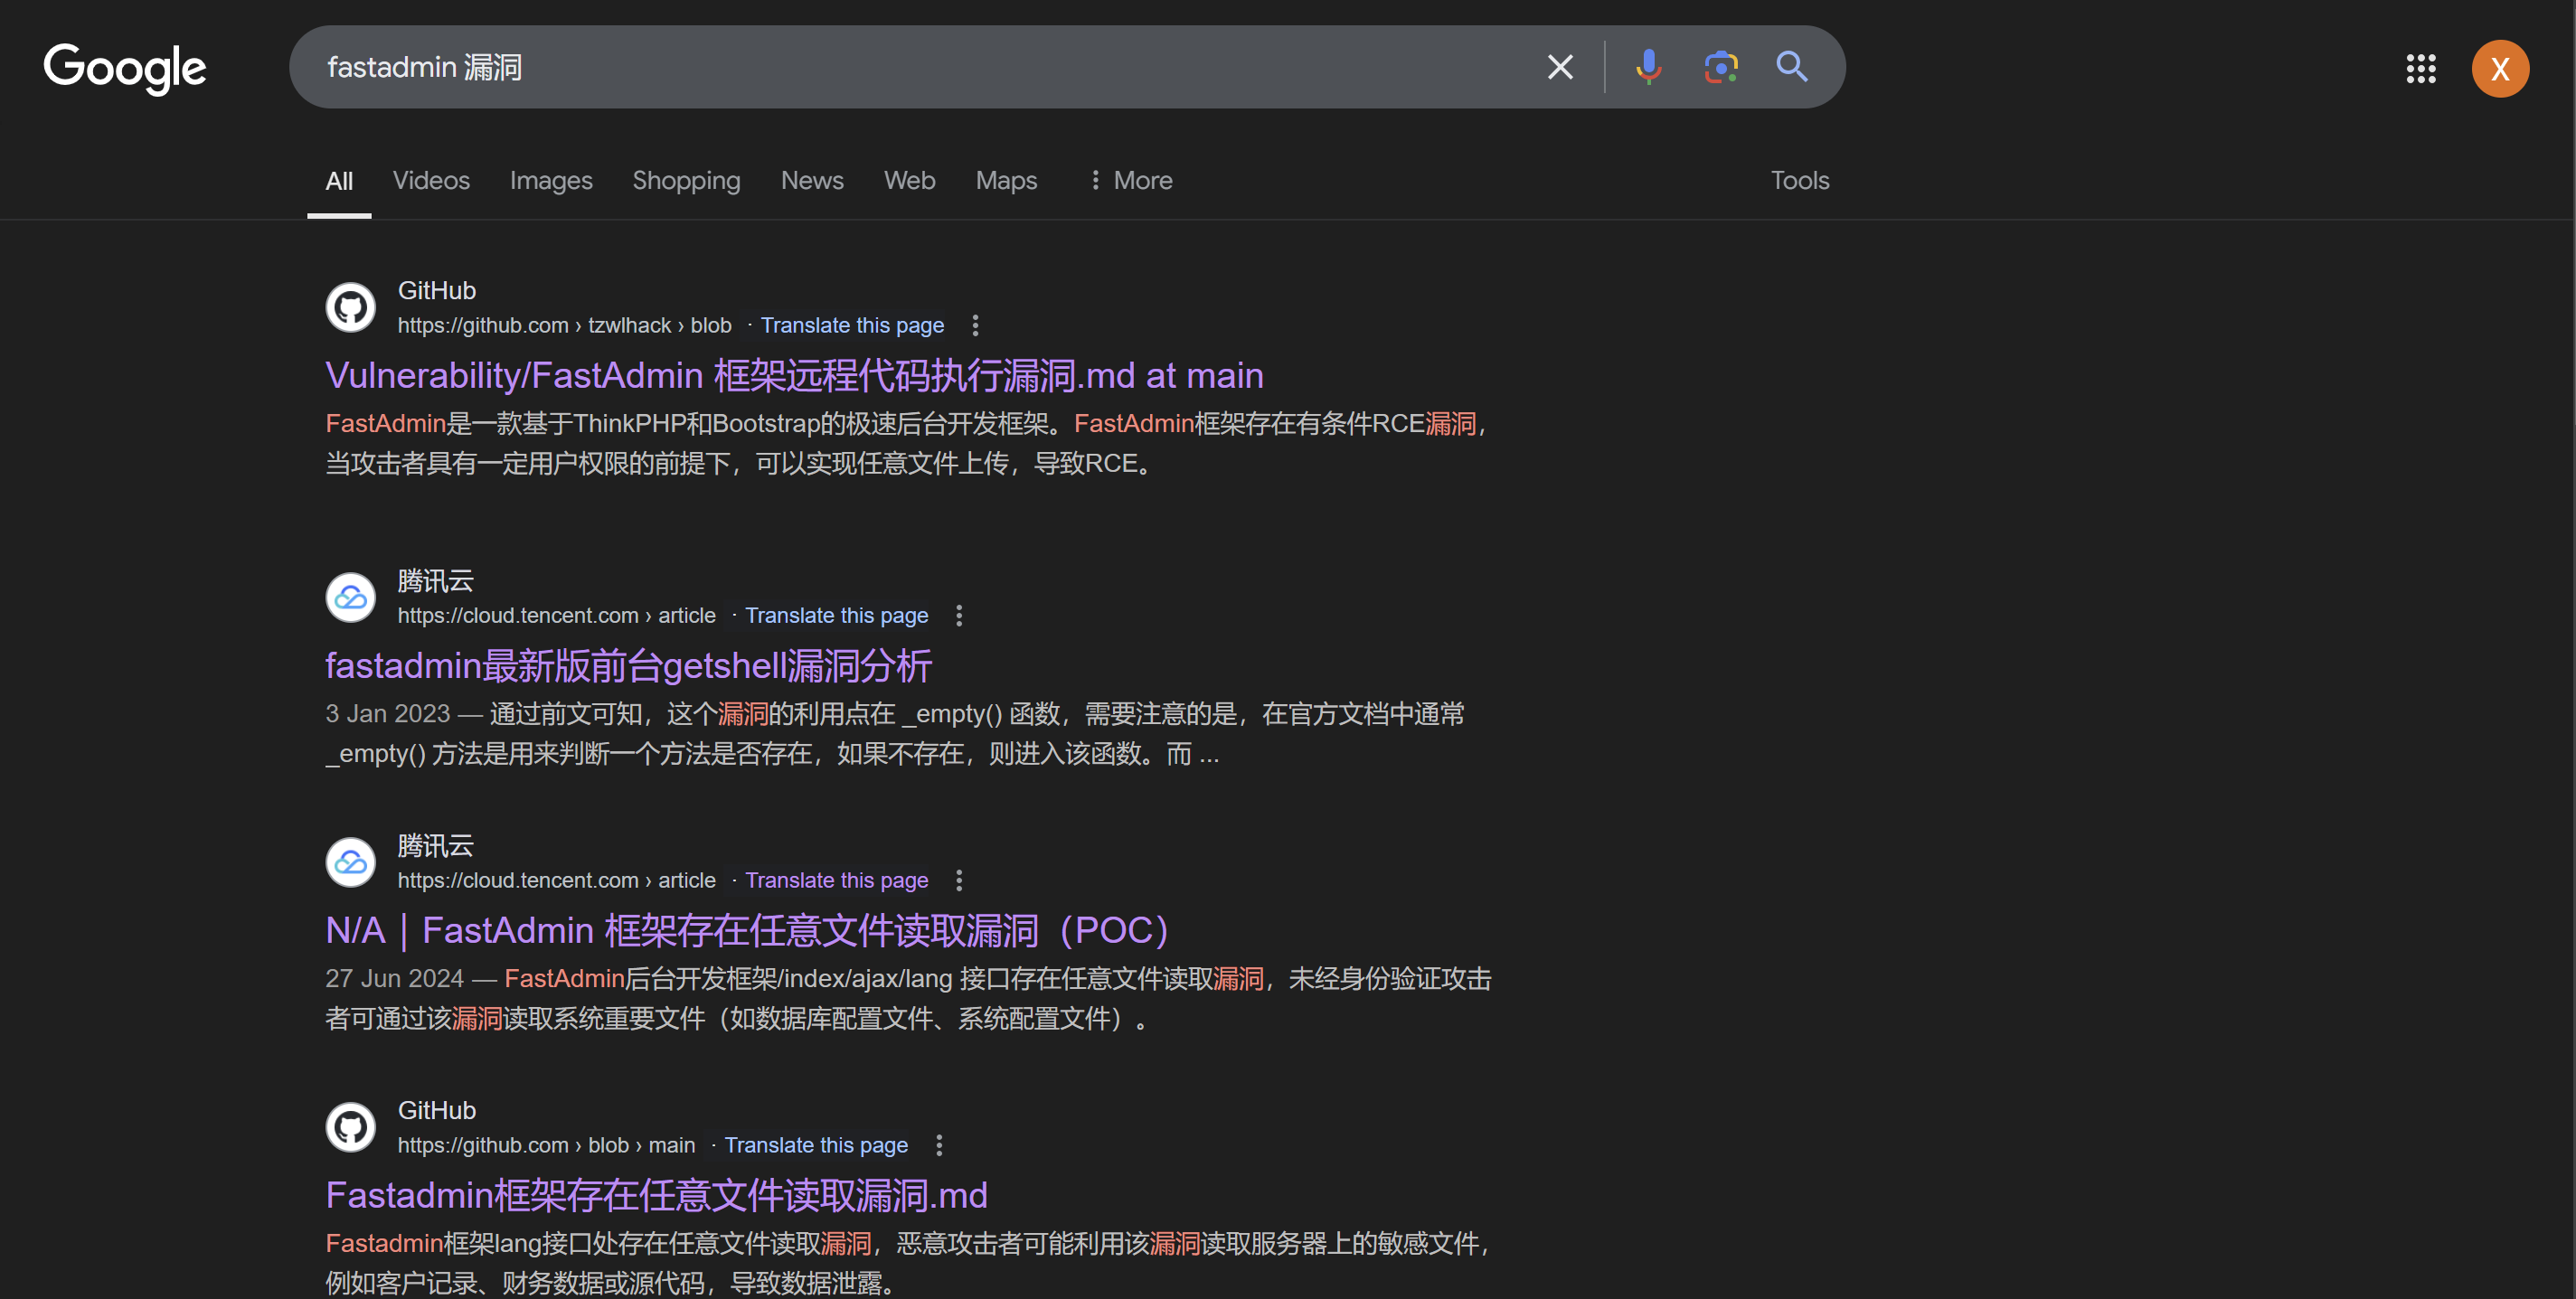Screen dimensions: 2576x1299
Task: Switch to the Maps tab
Action: (1006, 180)
